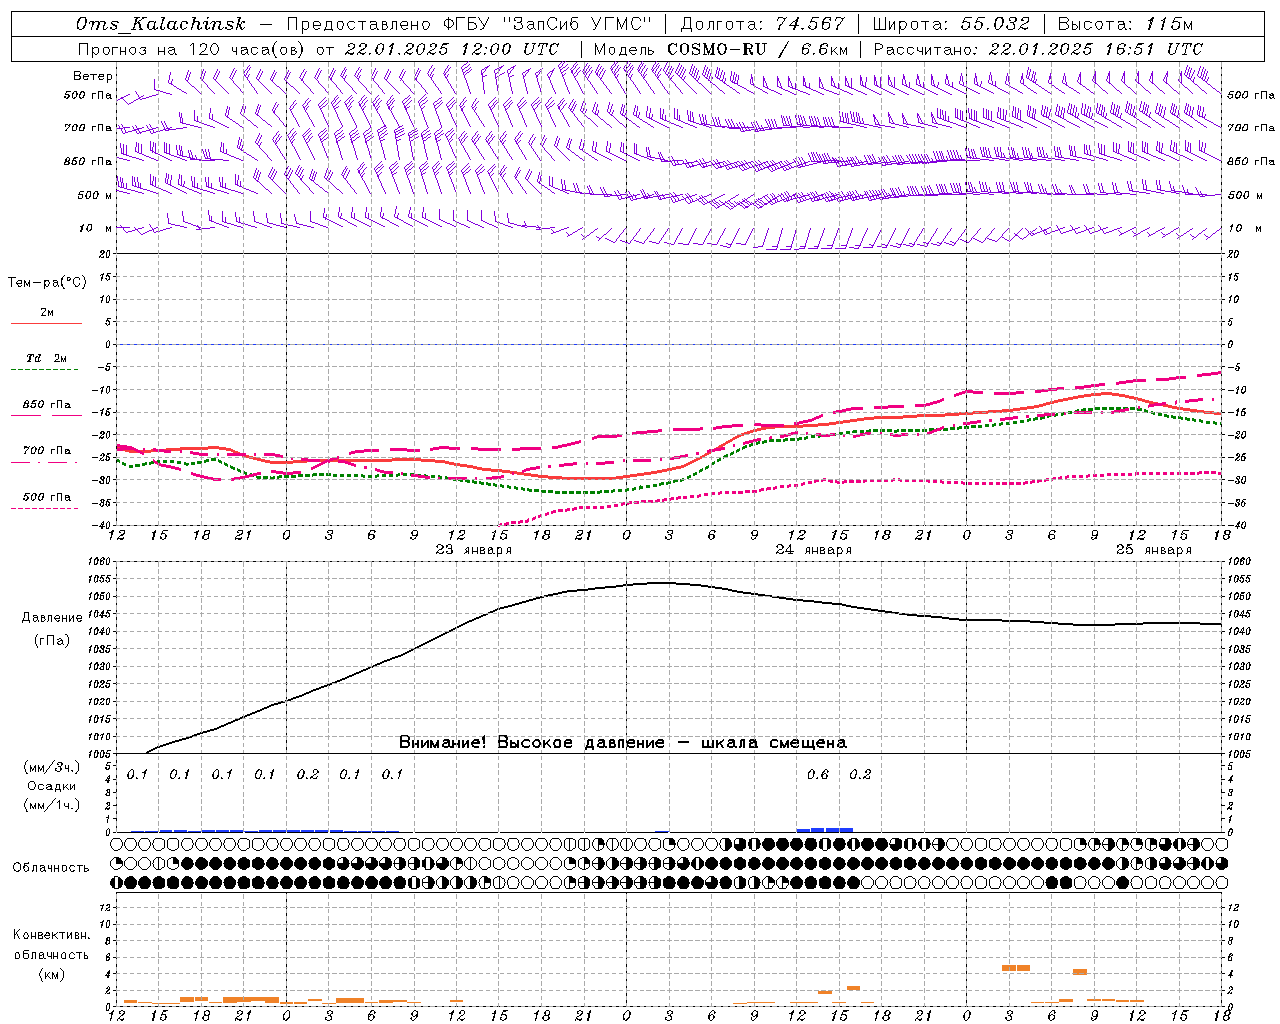Image resolution: width=1280 pixels, height=1024 pixels.
Task: Click the "(гПа)" unit under Давление
Action: 52,641
